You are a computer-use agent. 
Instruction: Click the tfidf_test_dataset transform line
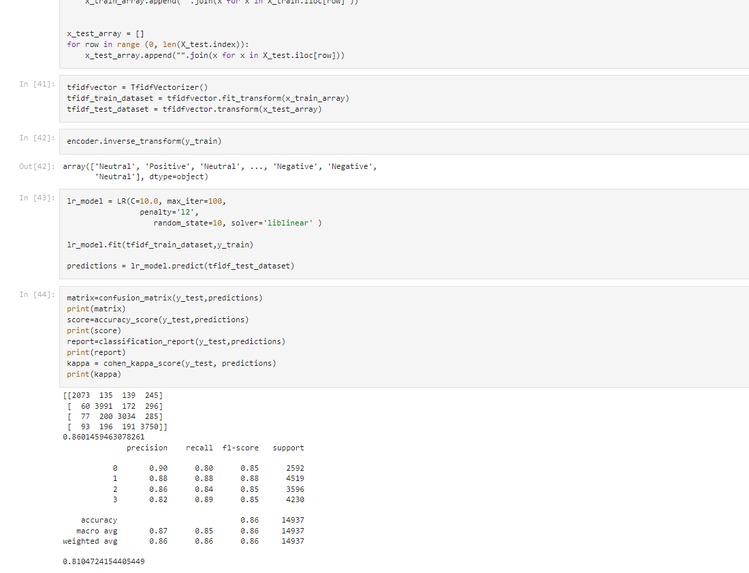[x=194, y=109]
